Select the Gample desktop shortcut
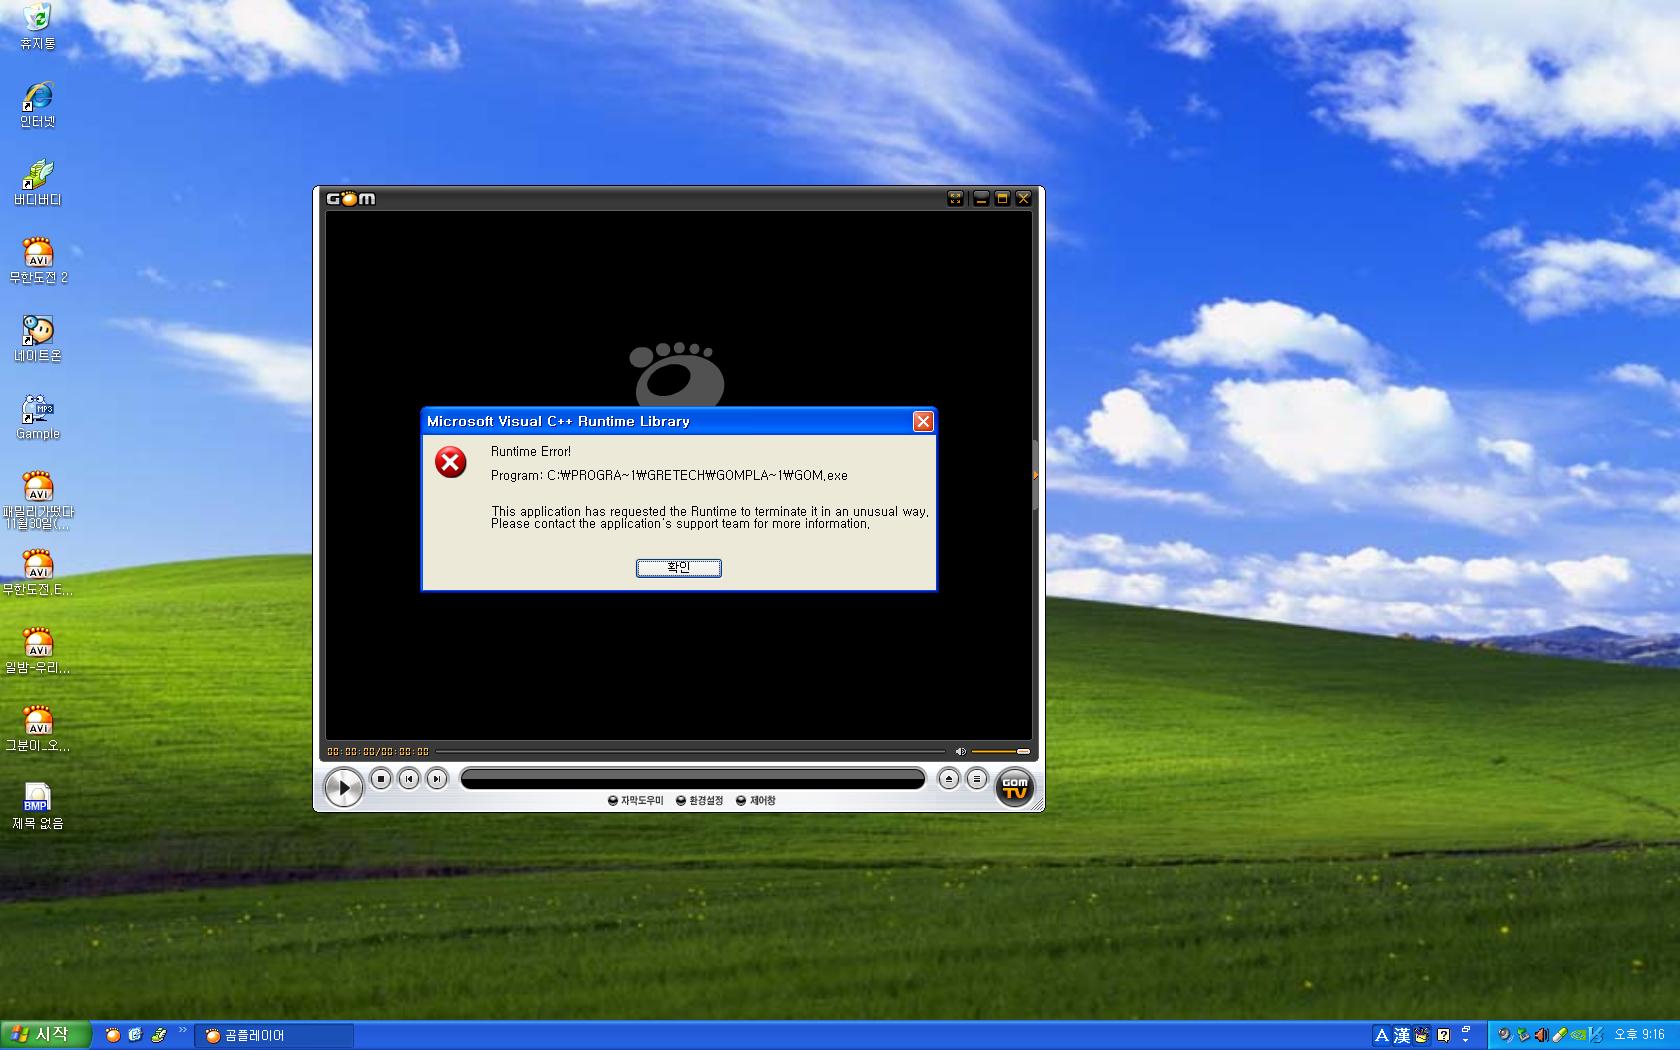The image size is (1680, 1050). pyautogui.click(x=37, y=417)
